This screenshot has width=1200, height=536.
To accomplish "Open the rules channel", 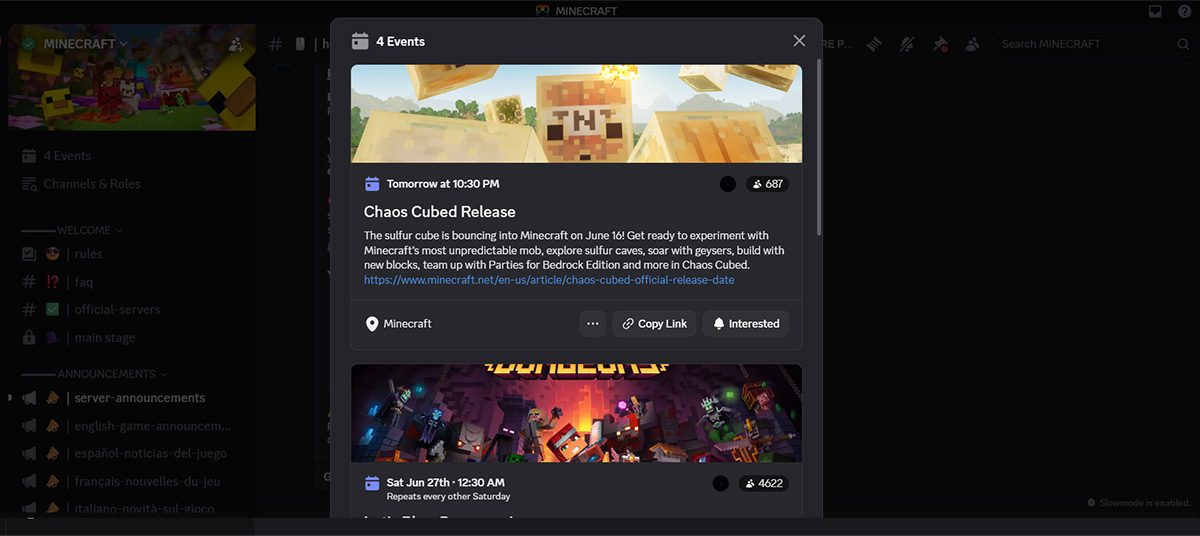I will [132, 254].
